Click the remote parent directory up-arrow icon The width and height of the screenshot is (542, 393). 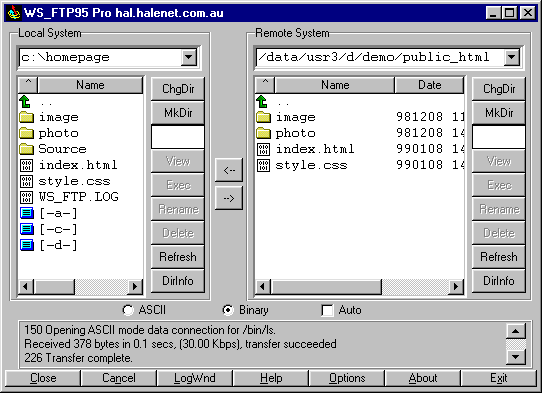pos(262,102)
